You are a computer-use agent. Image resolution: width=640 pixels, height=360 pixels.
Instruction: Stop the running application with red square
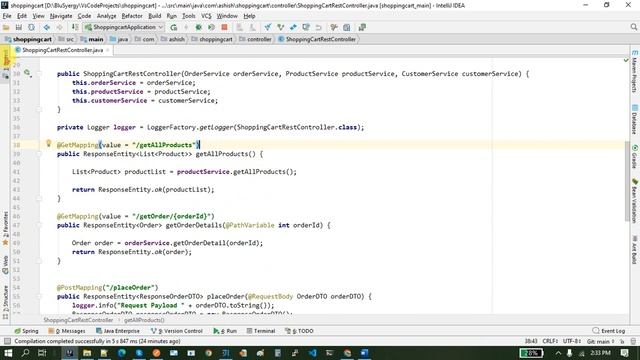coord(224,27)
